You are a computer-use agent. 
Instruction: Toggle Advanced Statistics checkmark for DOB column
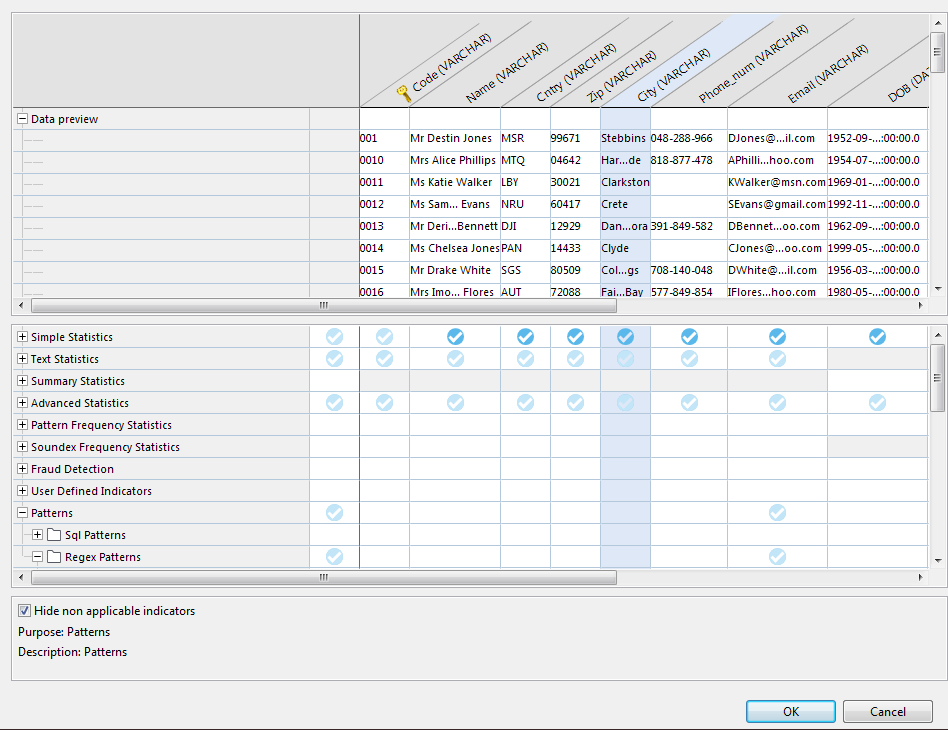coord(877,403)
